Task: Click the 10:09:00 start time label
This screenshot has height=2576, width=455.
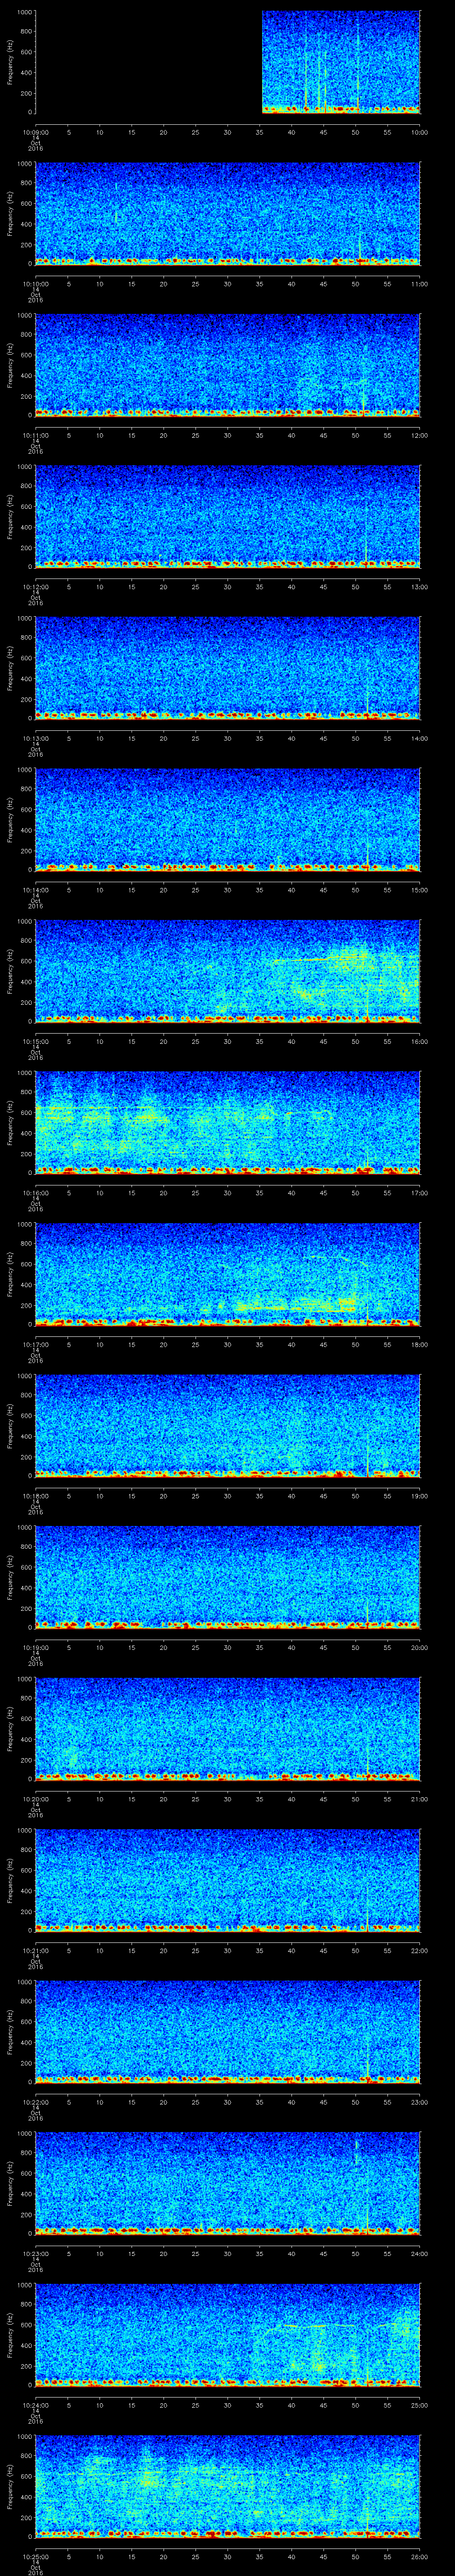Action: 35,132
